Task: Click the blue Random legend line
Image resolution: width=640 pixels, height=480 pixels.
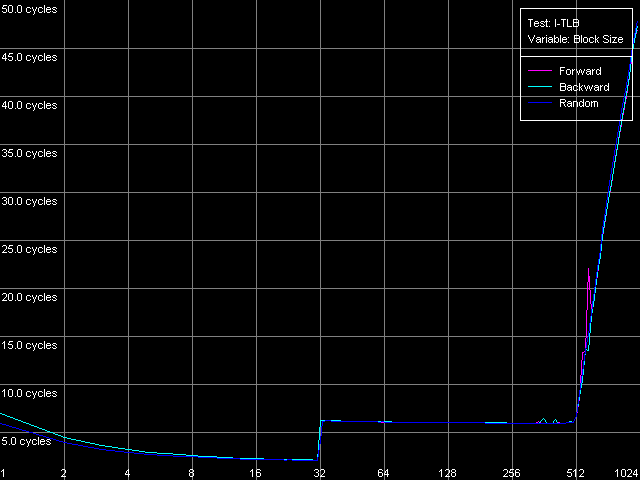Action: click(539, 103)
